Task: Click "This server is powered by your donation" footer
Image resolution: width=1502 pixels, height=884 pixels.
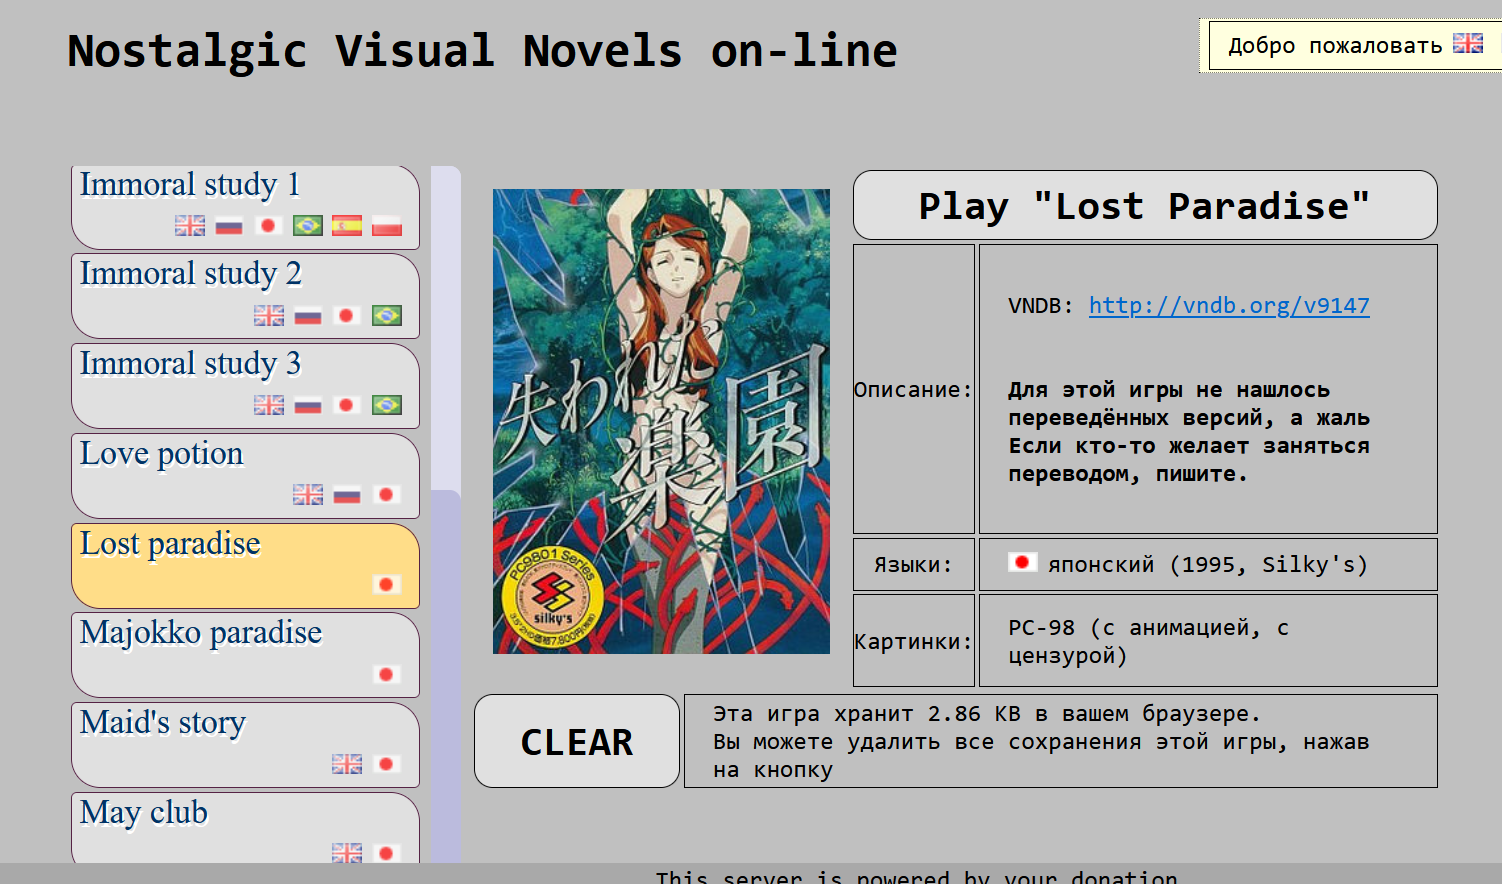Action: click(x=917, y=876)
